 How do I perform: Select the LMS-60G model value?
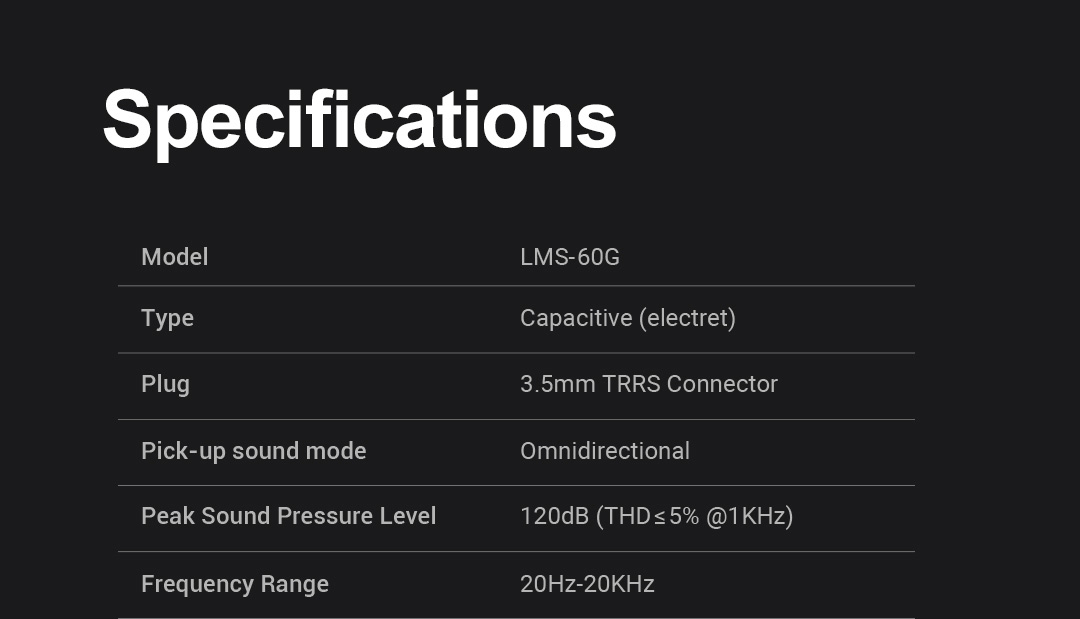(570, 257)
